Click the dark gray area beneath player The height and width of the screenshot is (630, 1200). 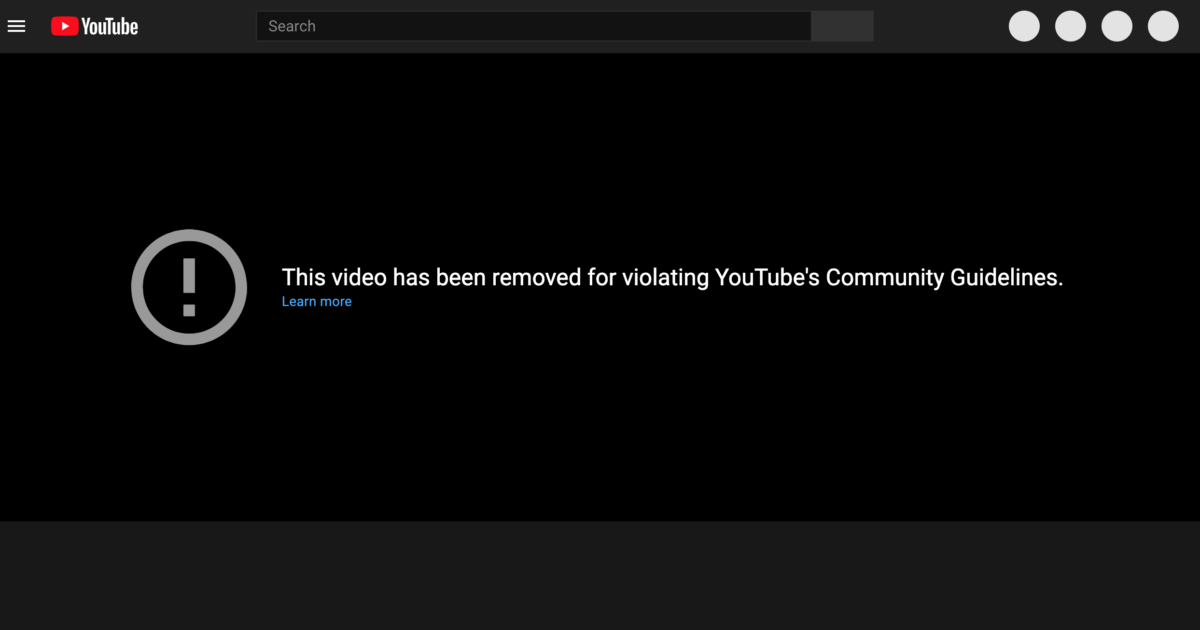(600, 575)
